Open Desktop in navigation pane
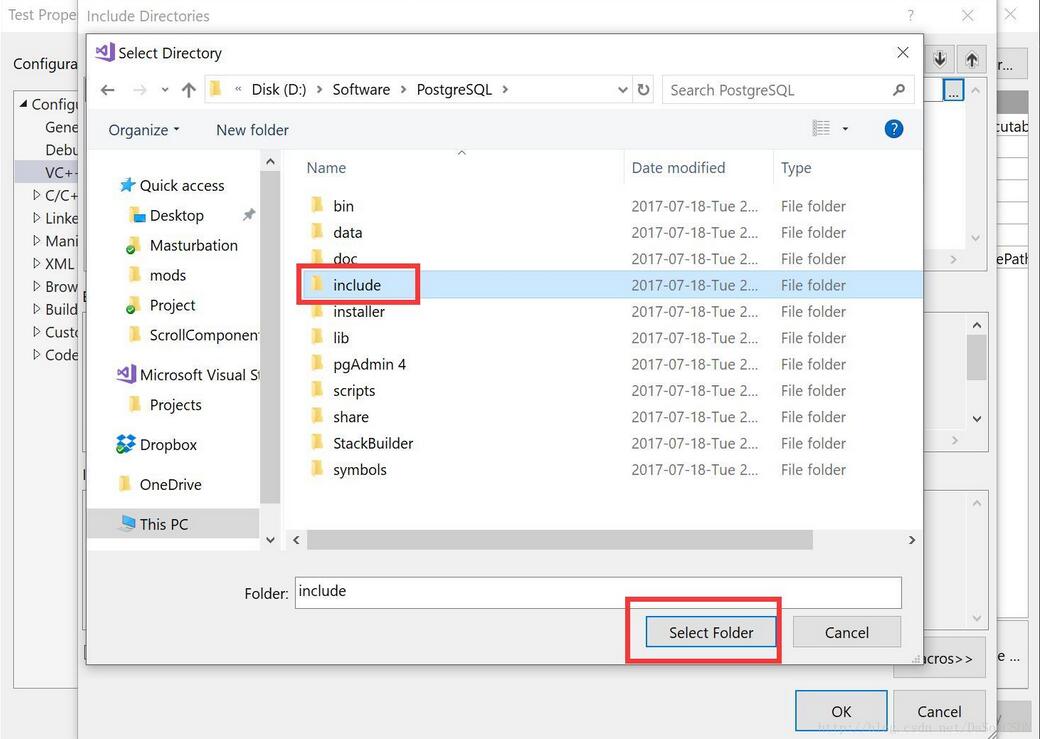The height and width of the screenshot is (739, 1041). pyautogui.click(x=176, y=216)
